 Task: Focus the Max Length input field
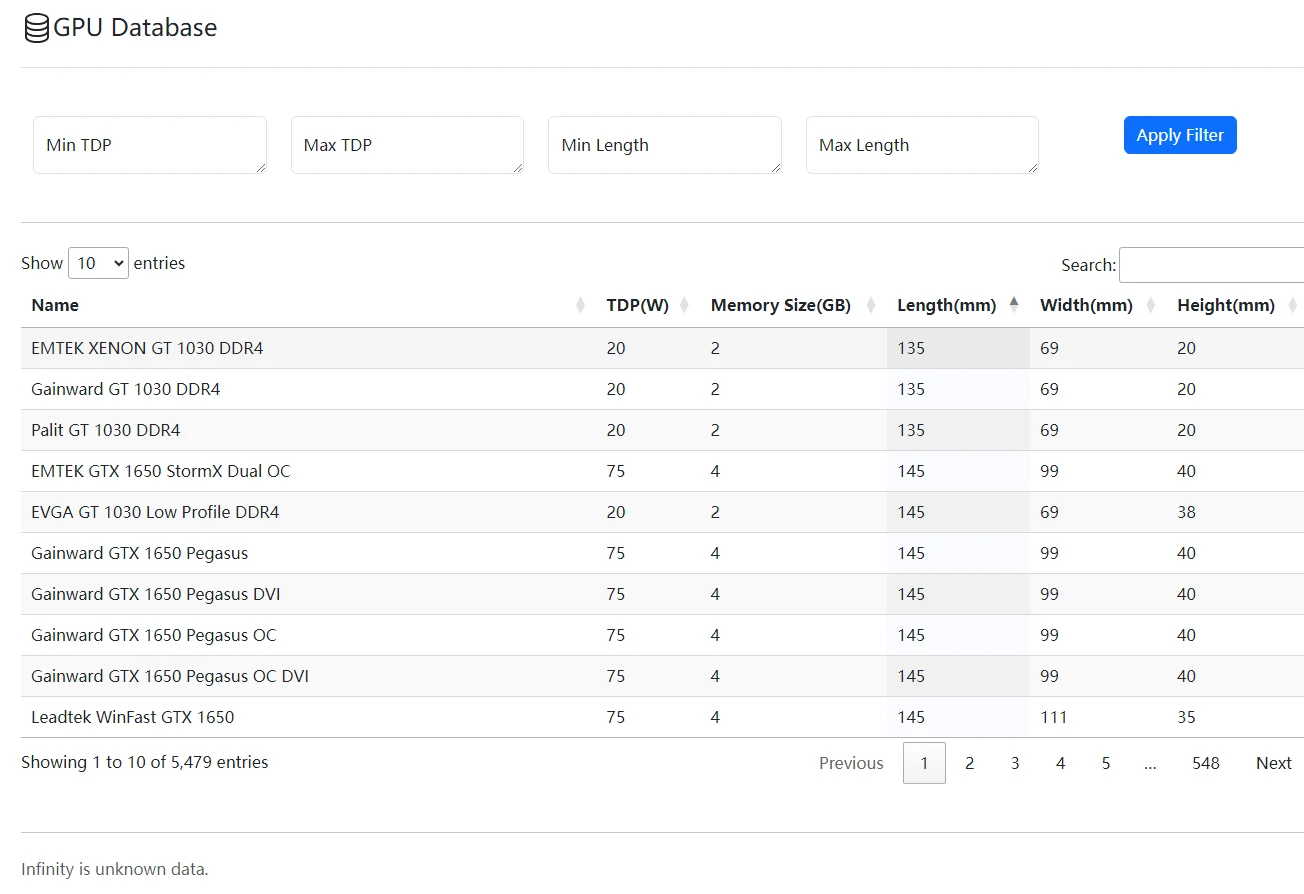tap(922, 145)
